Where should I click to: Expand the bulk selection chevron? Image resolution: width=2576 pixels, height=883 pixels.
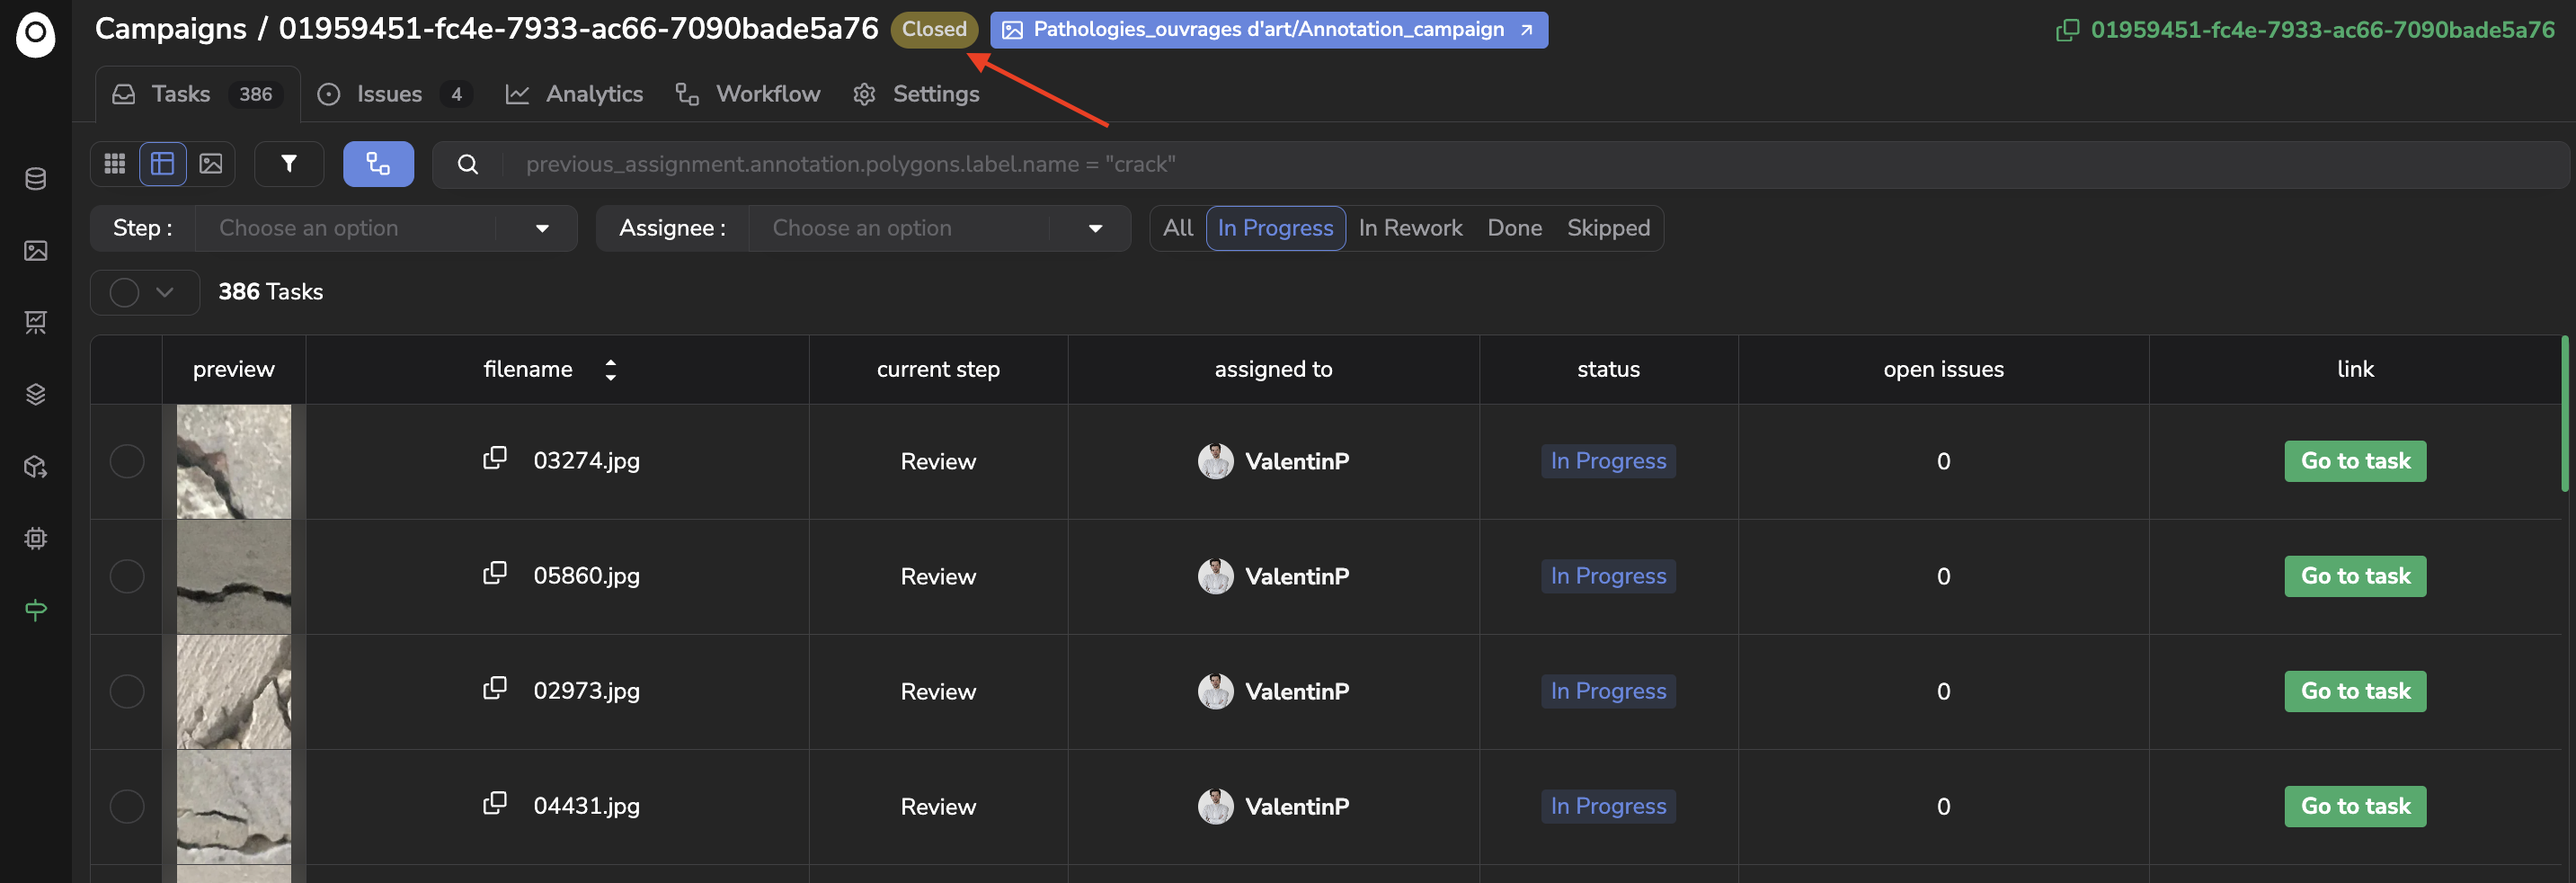165,292
